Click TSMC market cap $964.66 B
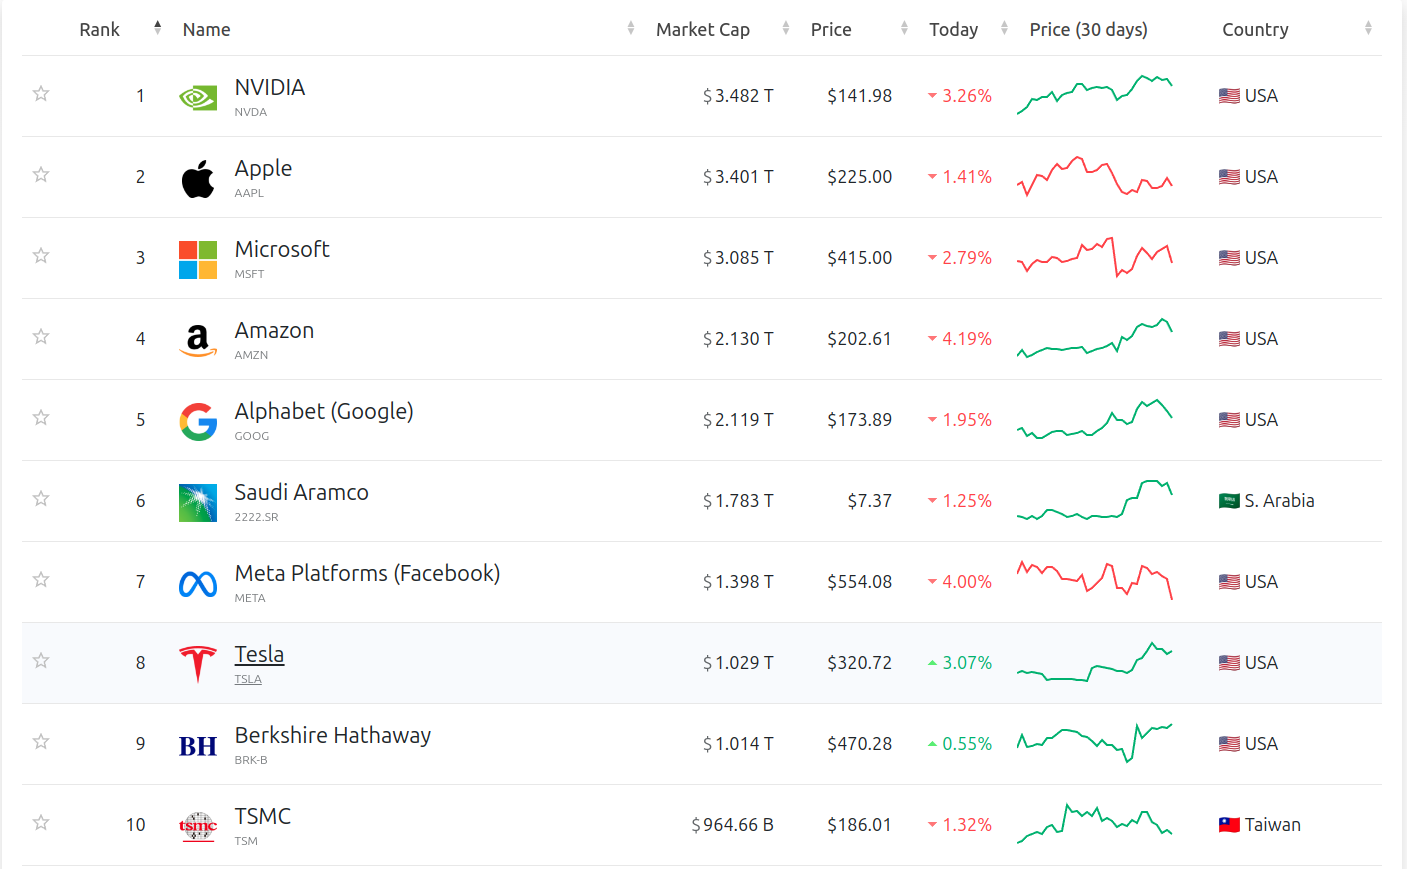 [732, 825]
